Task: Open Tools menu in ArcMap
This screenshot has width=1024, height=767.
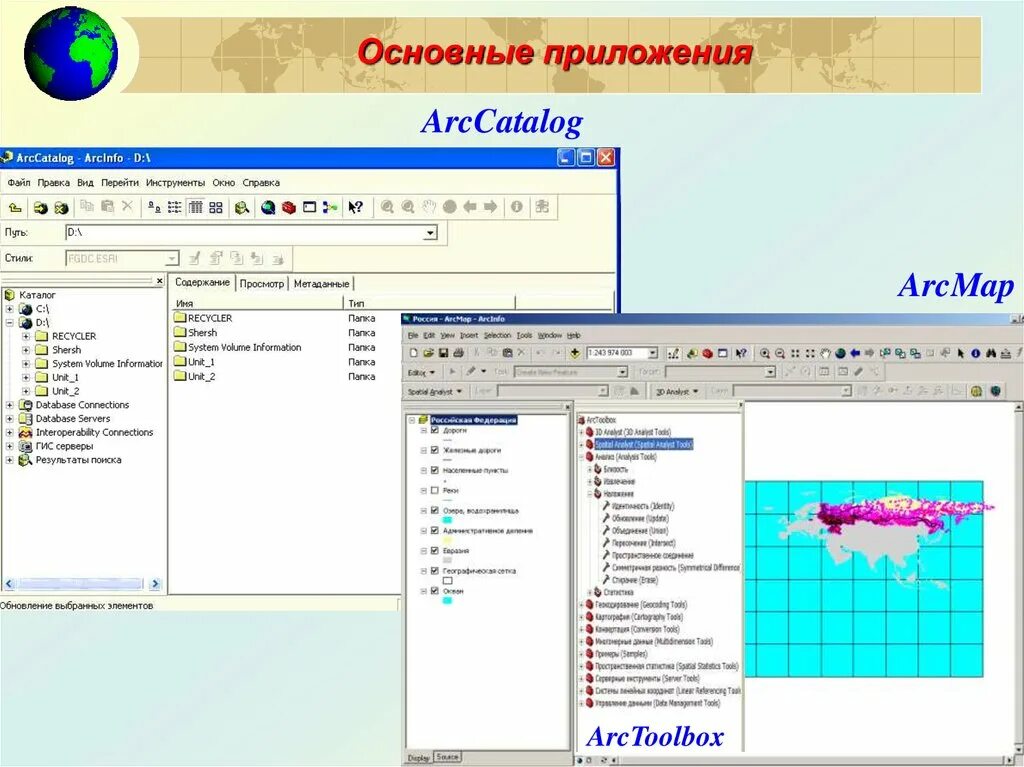Action: [x=524, y=335]
